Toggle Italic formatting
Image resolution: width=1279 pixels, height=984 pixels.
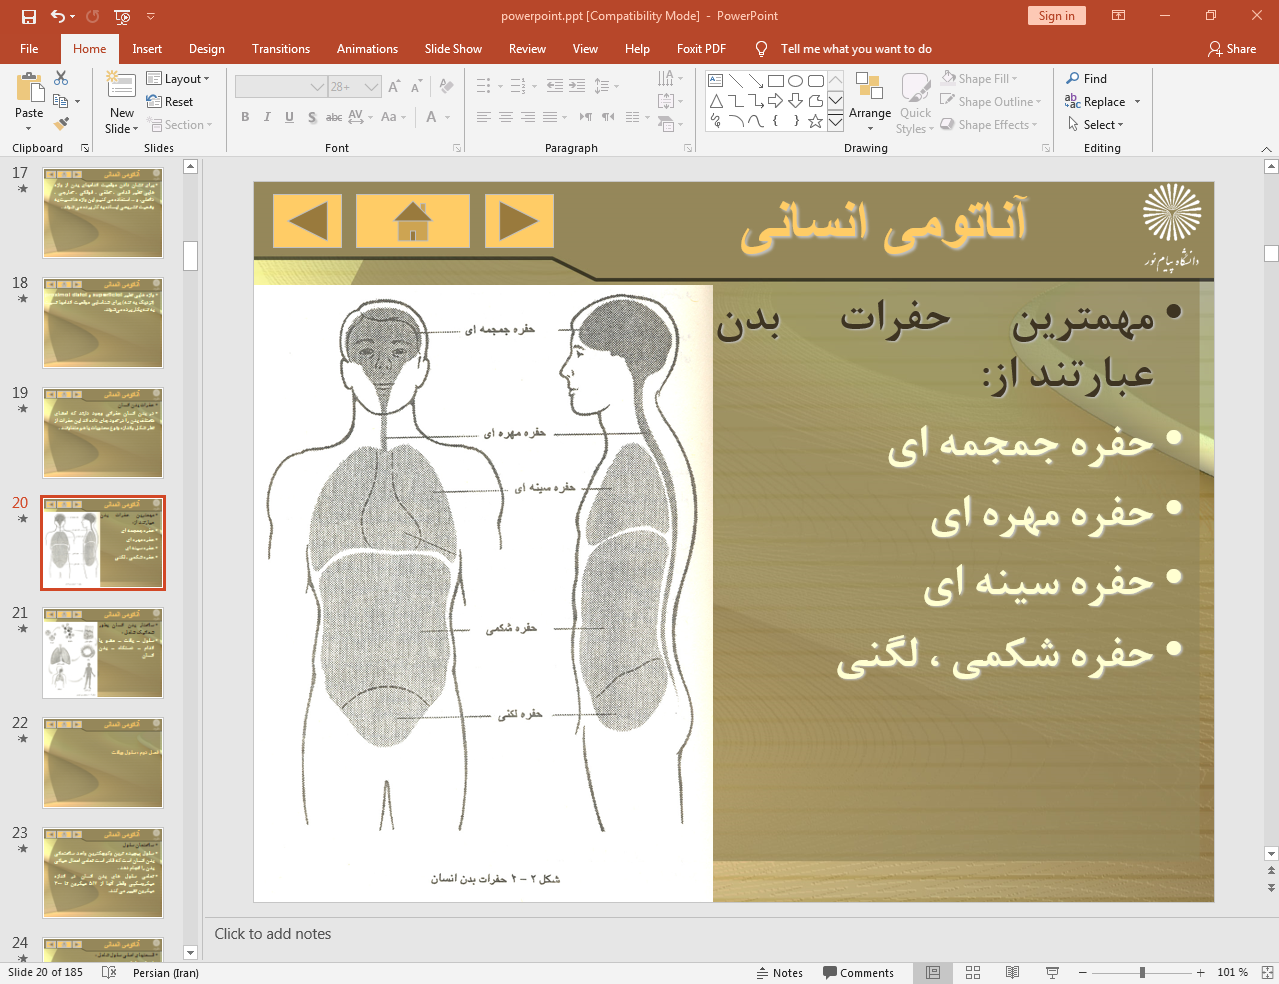pos(267,117)
